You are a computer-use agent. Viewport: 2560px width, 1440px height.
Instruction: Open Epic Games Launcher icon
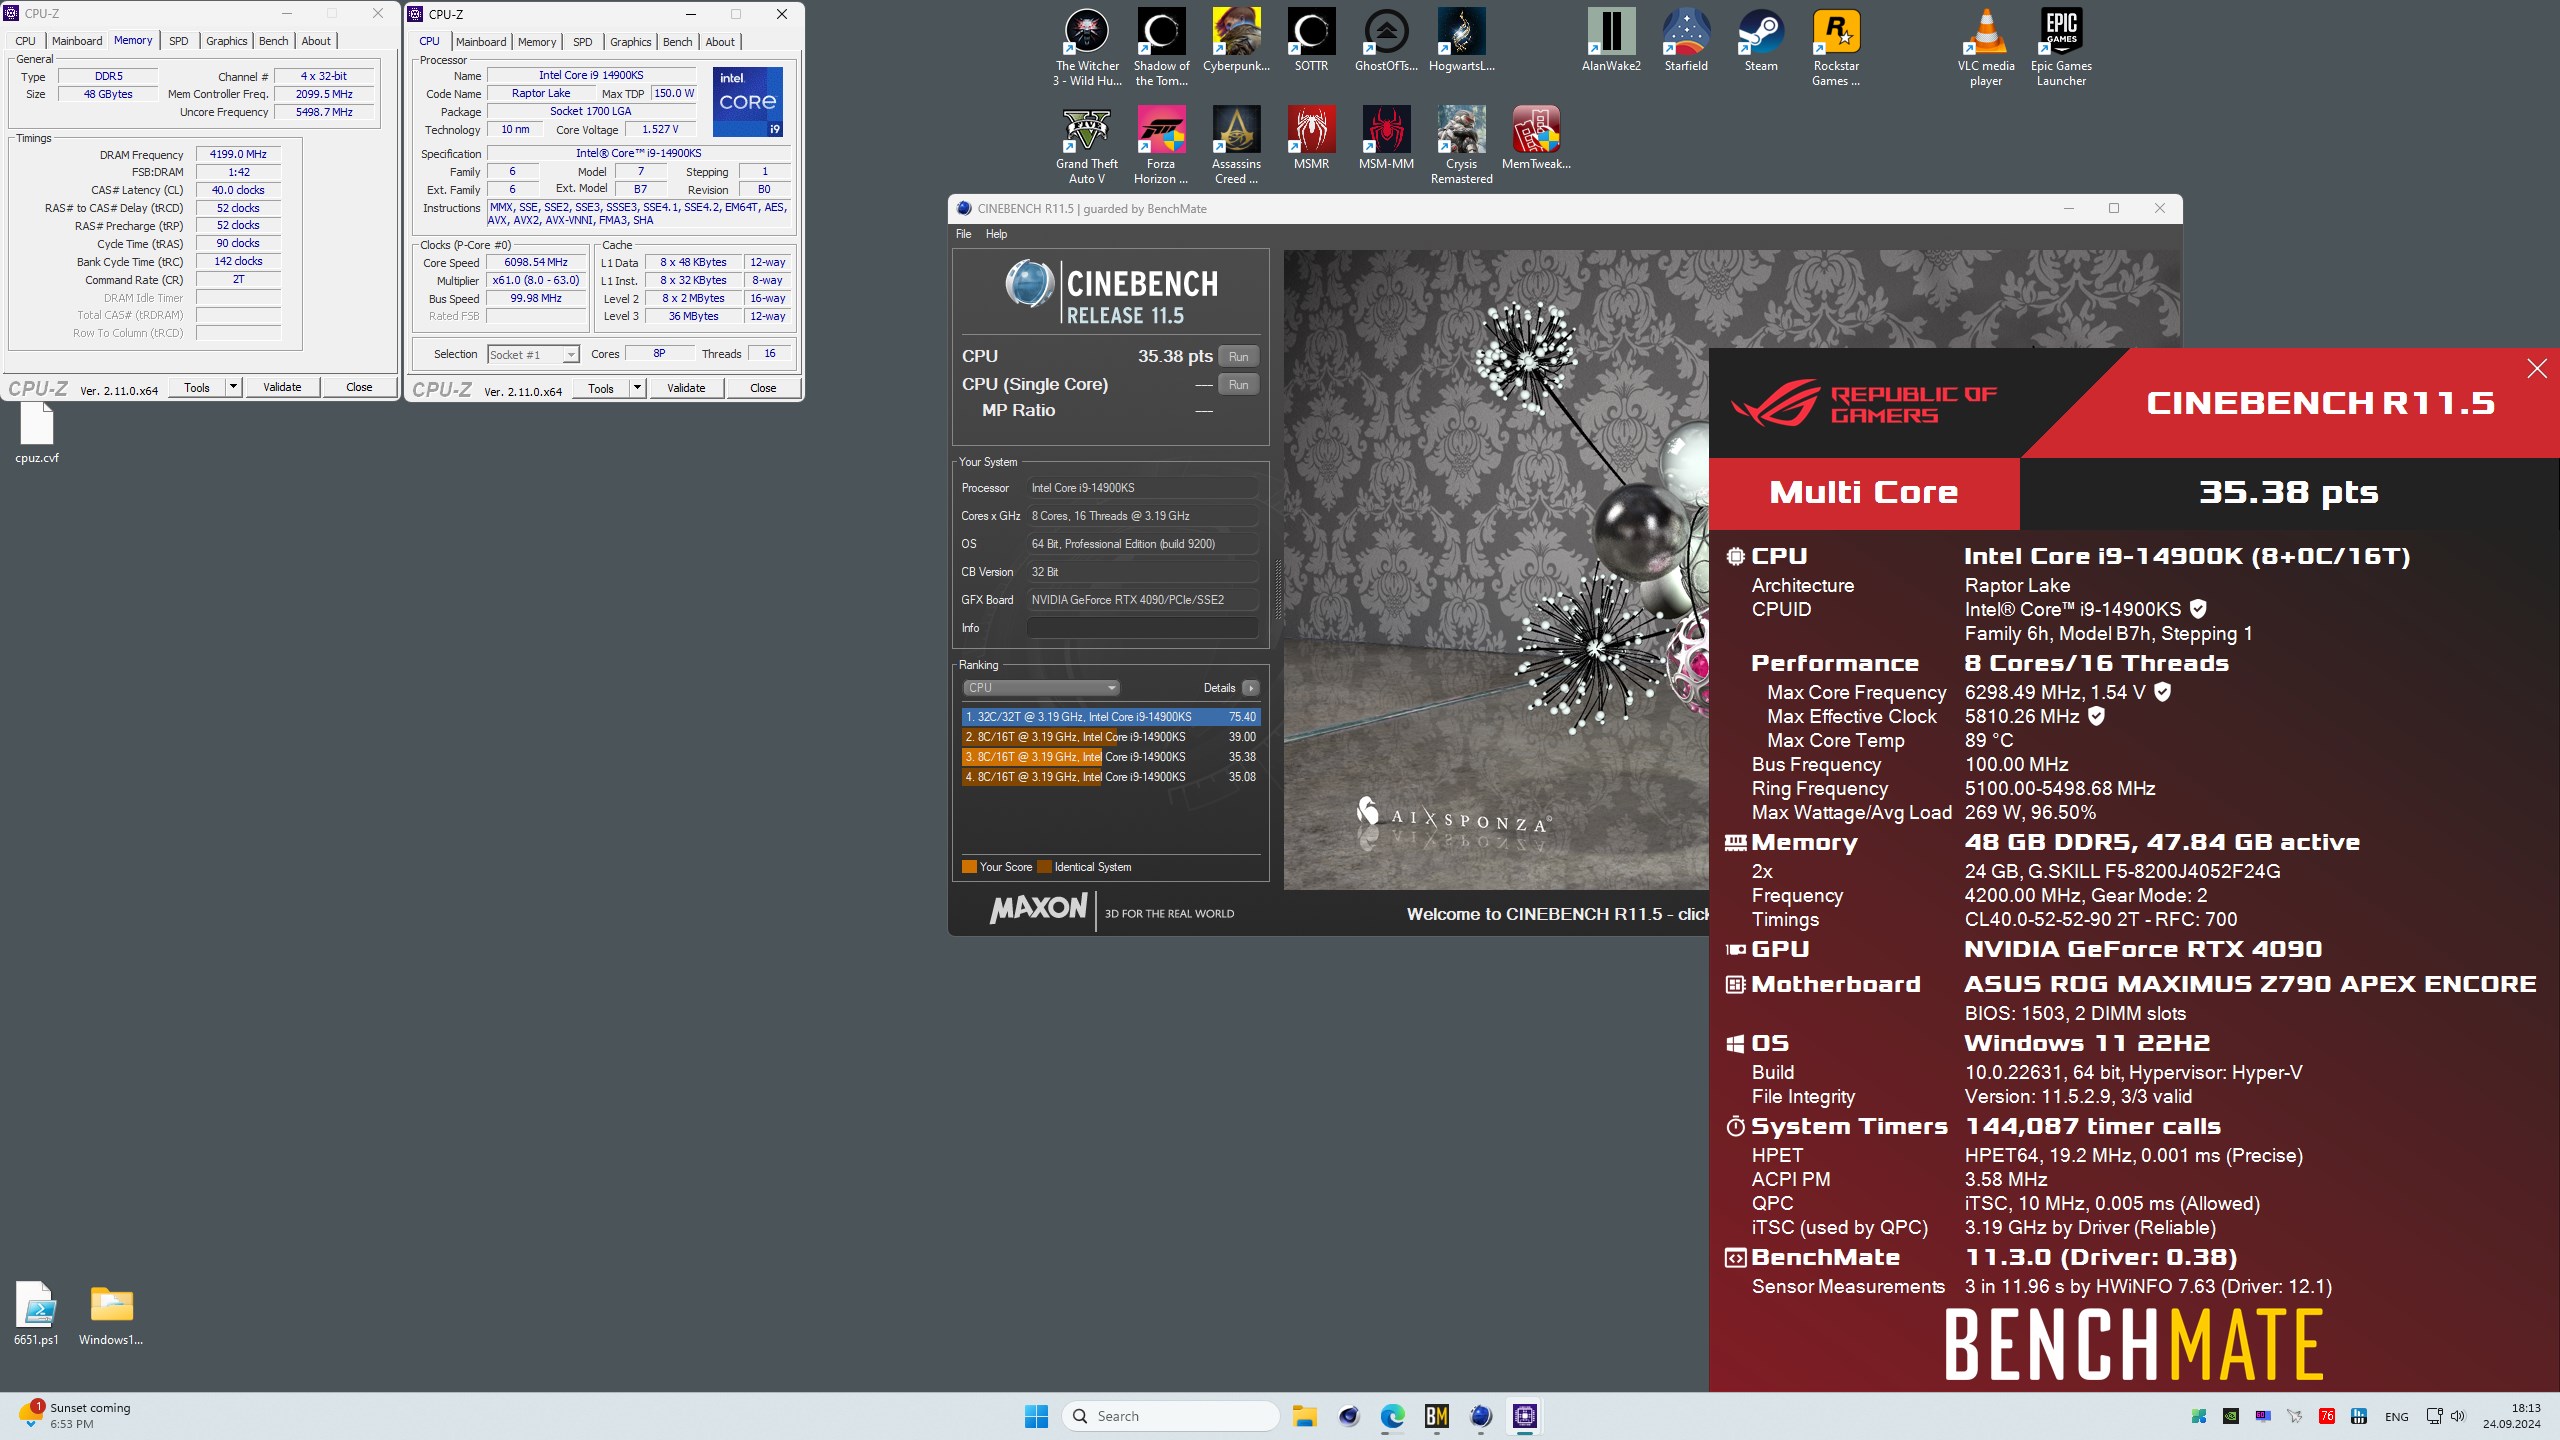pos(2061,47)
